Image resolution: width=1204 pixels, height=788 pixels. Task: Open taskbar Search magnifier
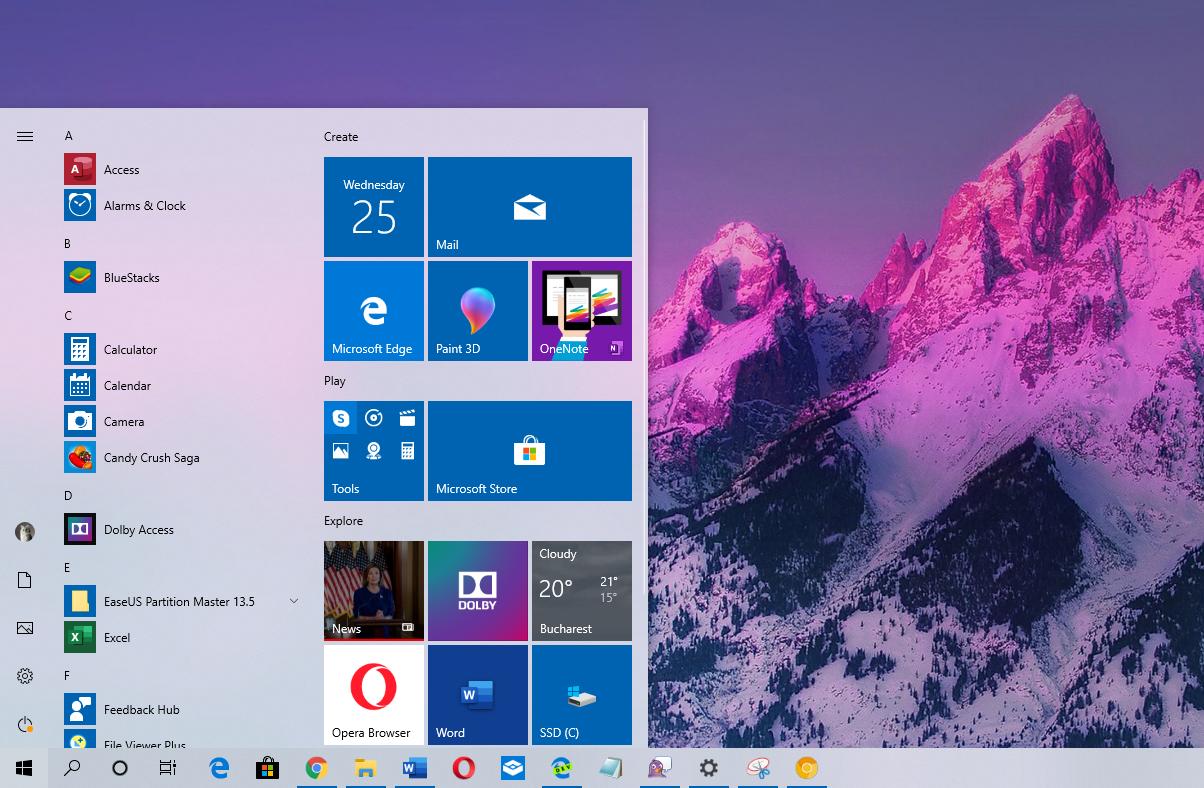tap(72, 768)
